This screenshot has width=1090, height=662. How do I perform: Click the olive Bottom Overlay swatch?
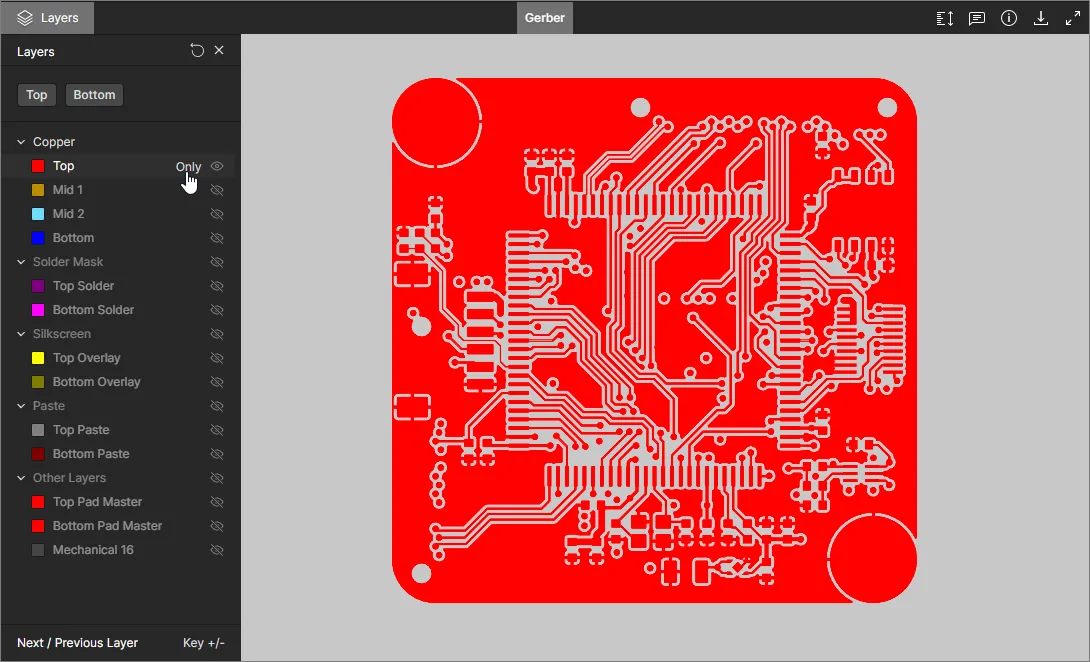38,382
